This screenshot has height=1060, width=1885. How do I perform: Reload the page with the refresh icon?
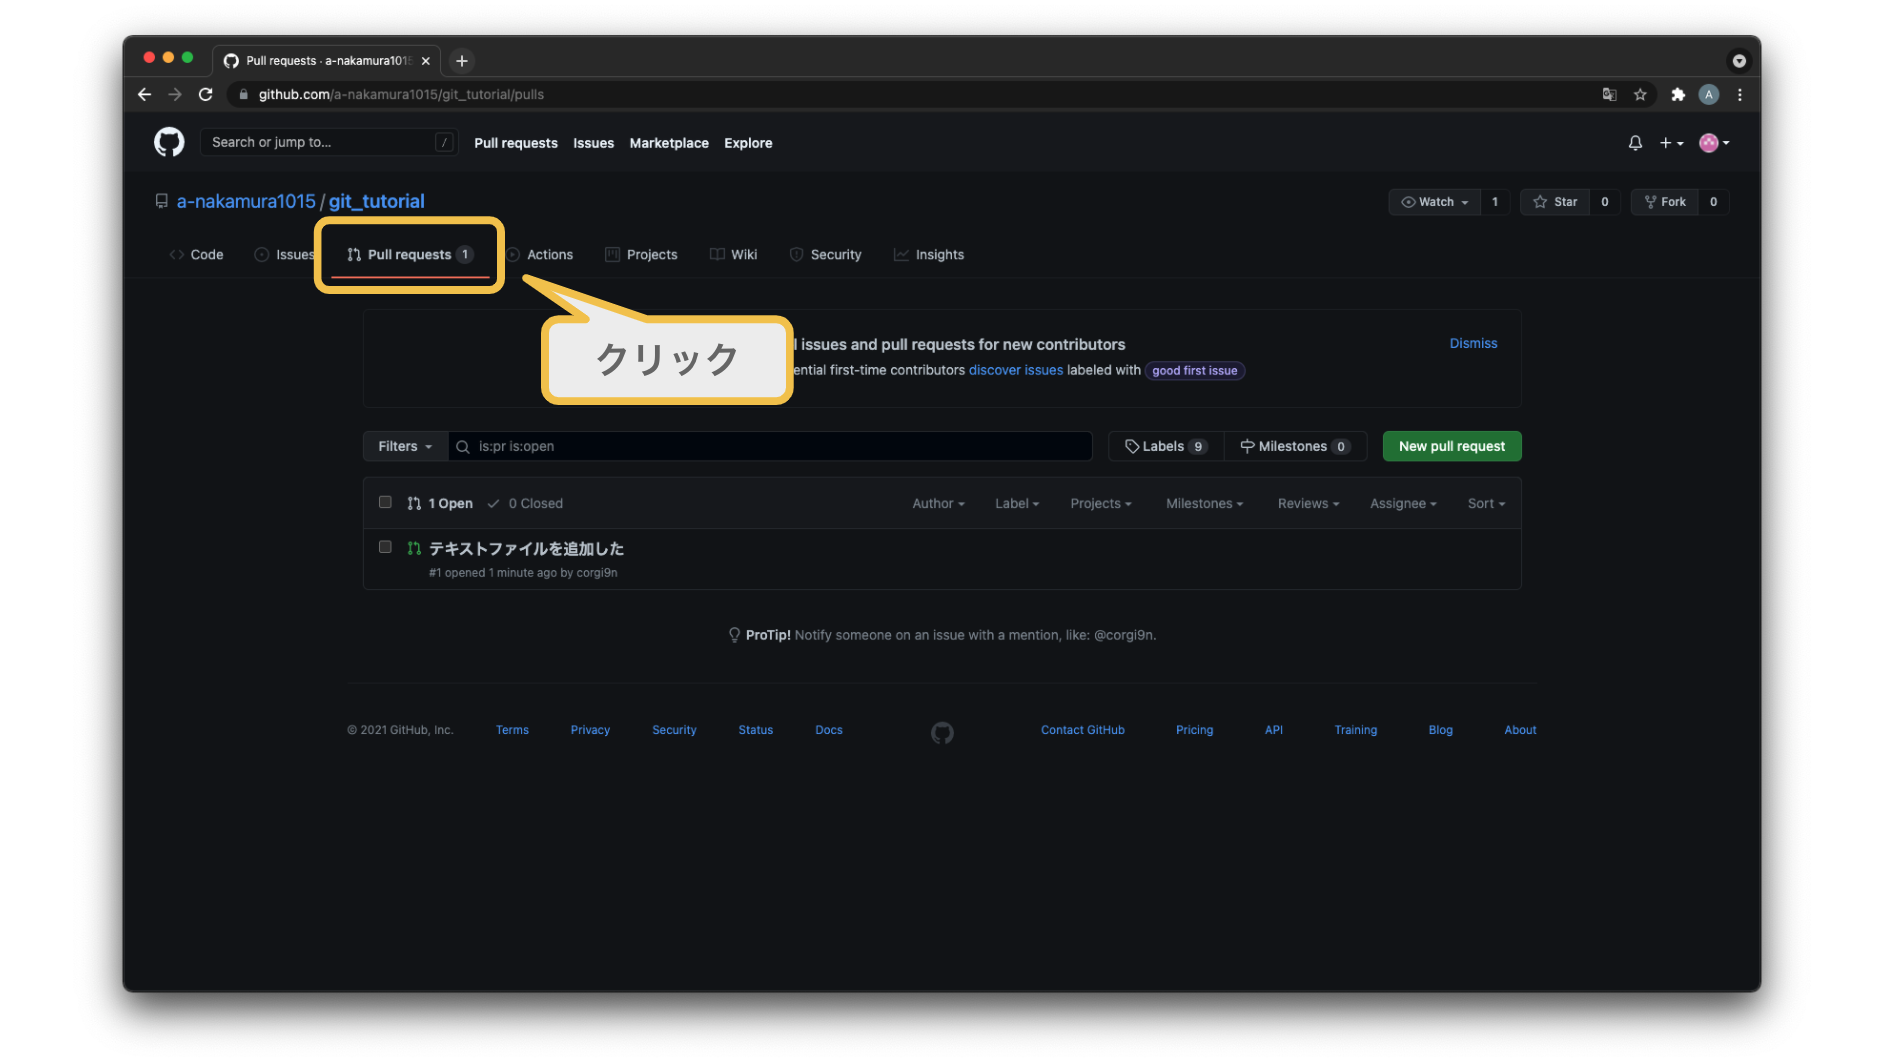pyautogui.click(x=206, y=94)
